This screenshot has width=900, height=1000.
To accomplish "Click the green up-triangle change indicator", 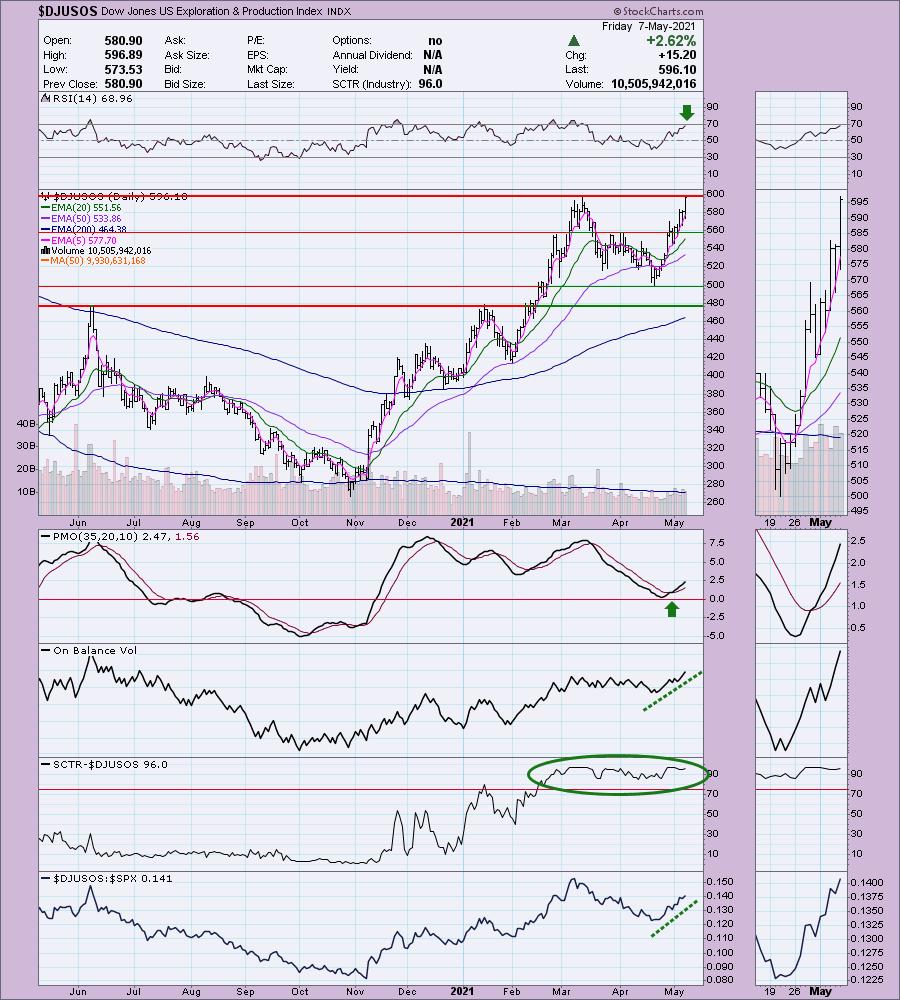I will click(574, 41).
